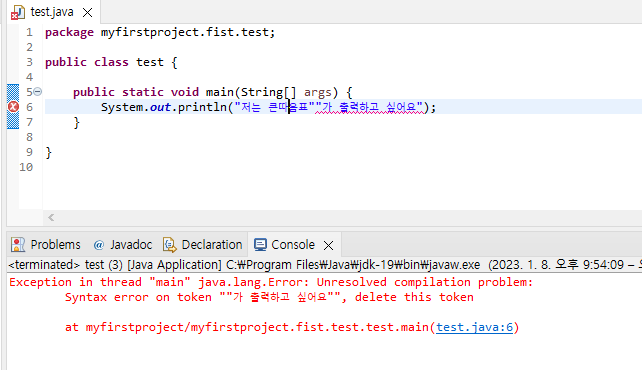
Task: Click line number 3 in the gutter
Action: click(29, 62)
